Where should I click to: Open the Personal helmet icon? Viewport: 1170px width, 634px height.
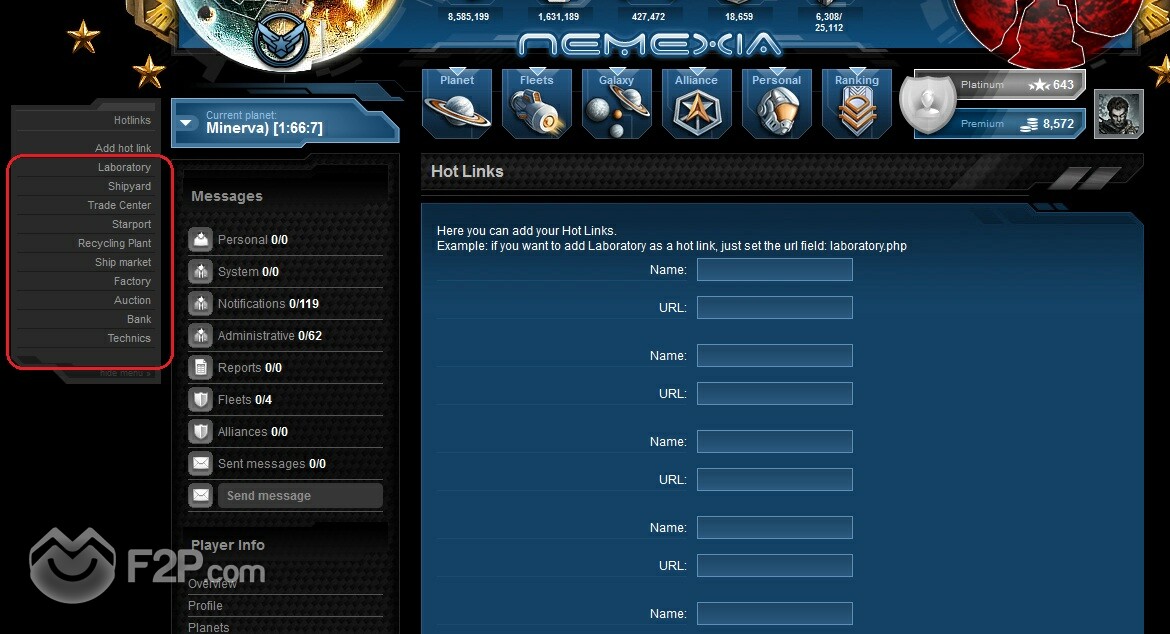(x=777, y=104)
